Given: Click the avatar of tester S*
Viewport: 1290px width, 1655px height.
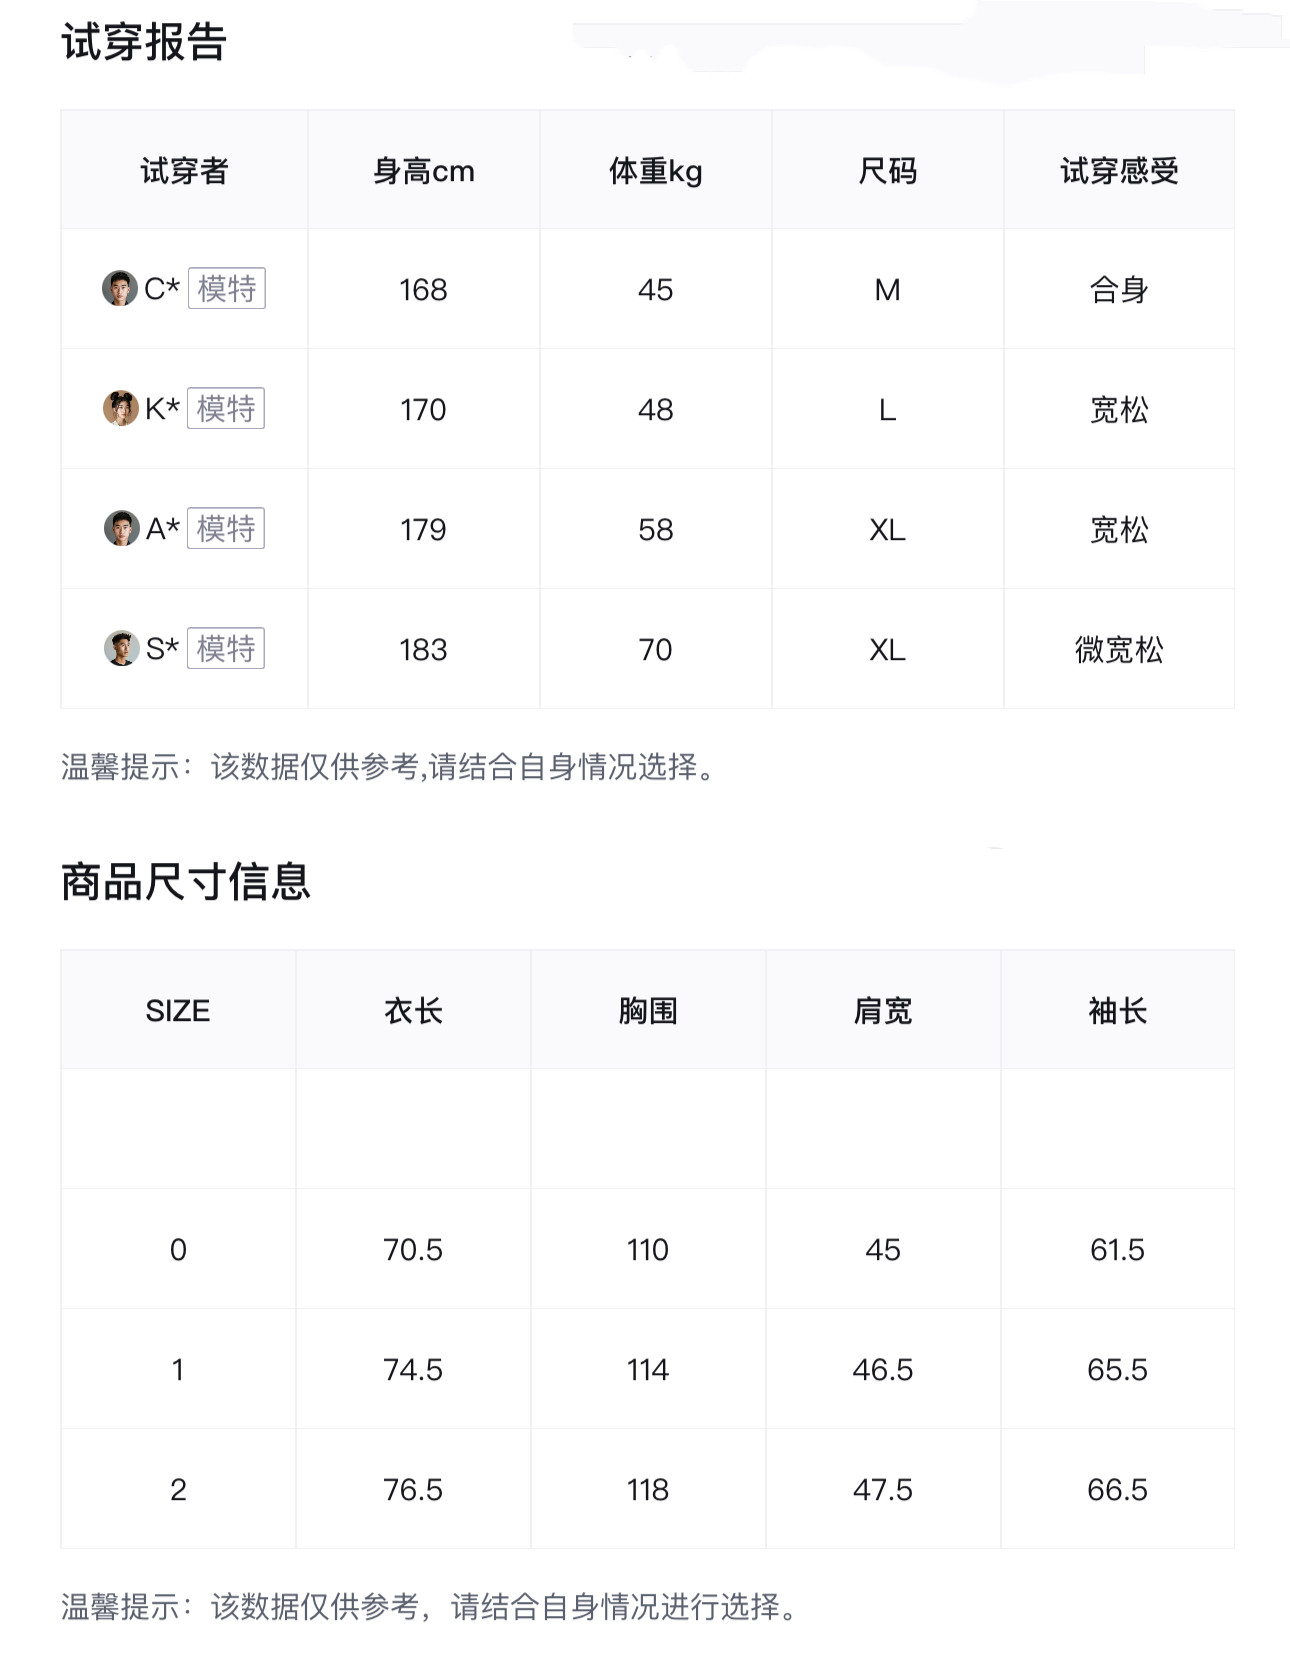Looking at the screenshot, I should point(121,648).
